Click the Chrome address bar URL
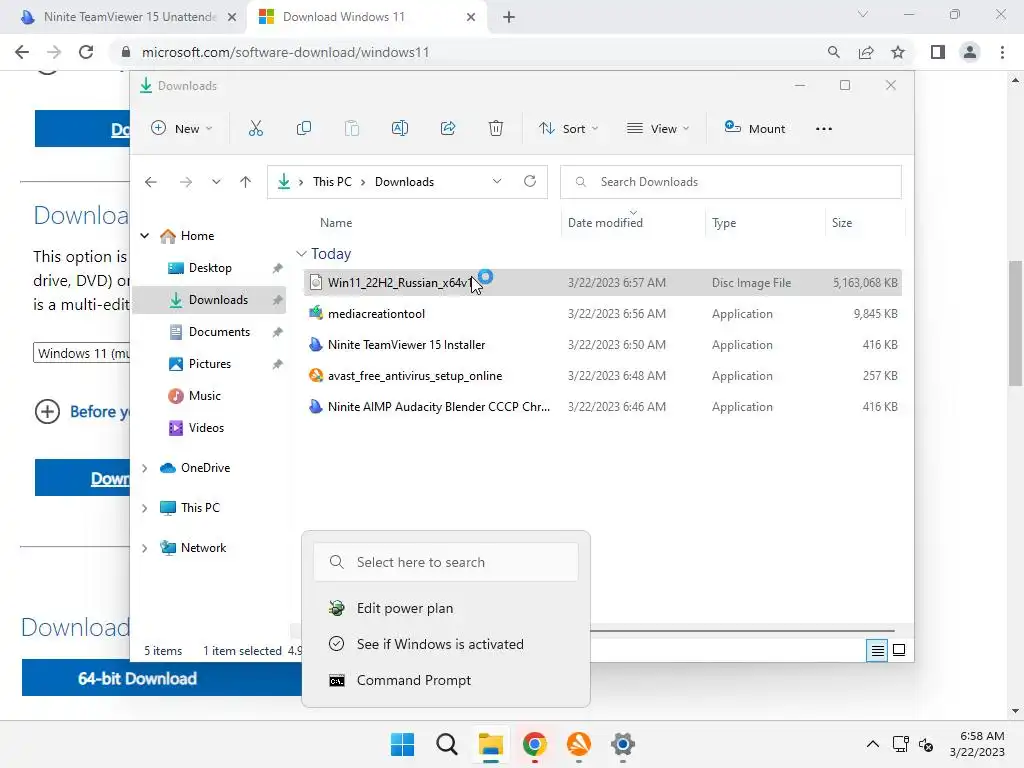The width and height of the screenshot is (1024, 768). [x=285, y=52]
